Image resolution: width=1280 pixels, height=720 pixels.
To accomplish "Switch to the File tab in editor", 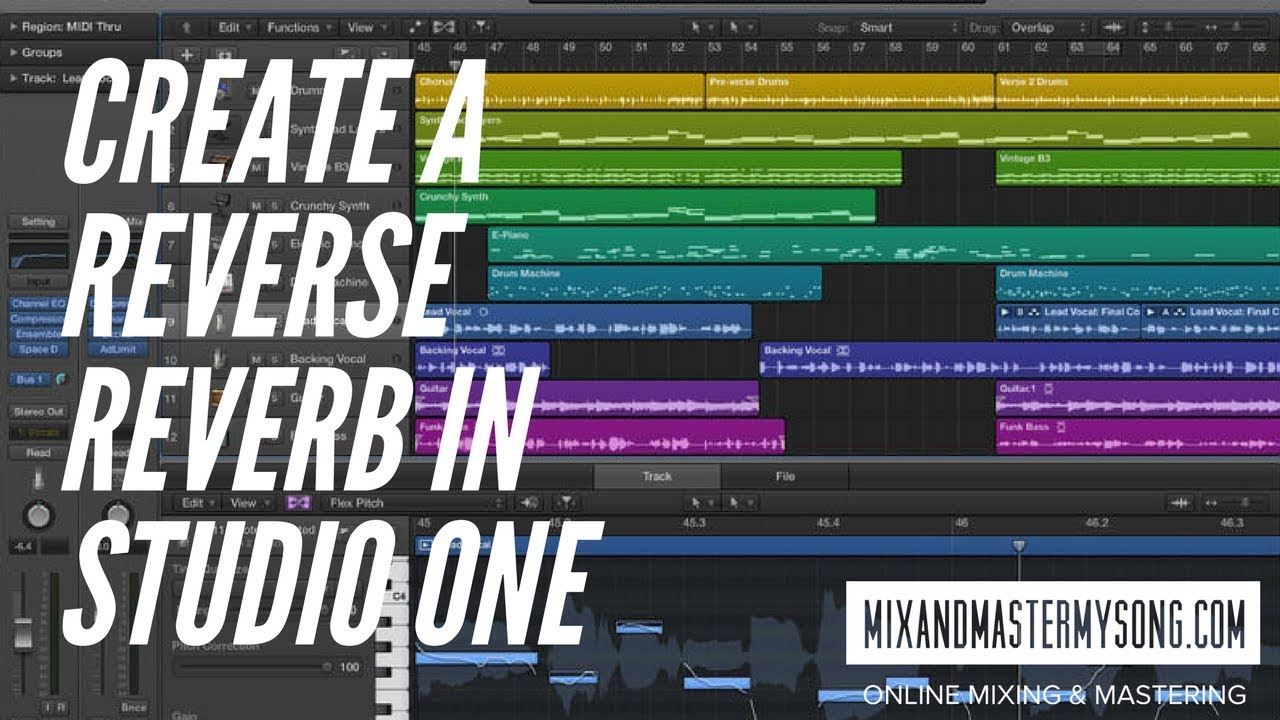I will 785,476.
